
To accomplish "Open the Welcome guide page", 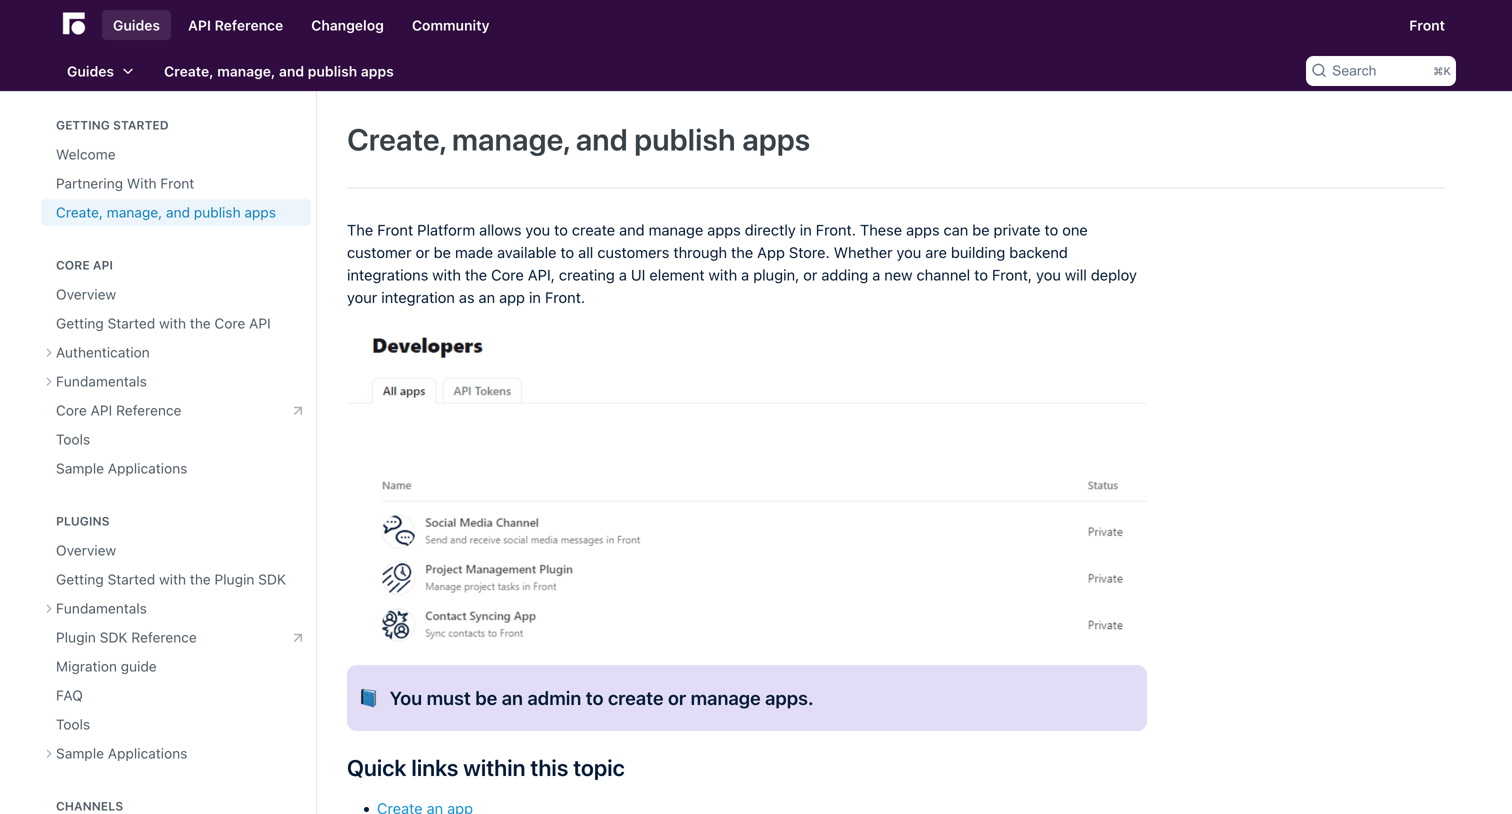I will pos(86,155).
